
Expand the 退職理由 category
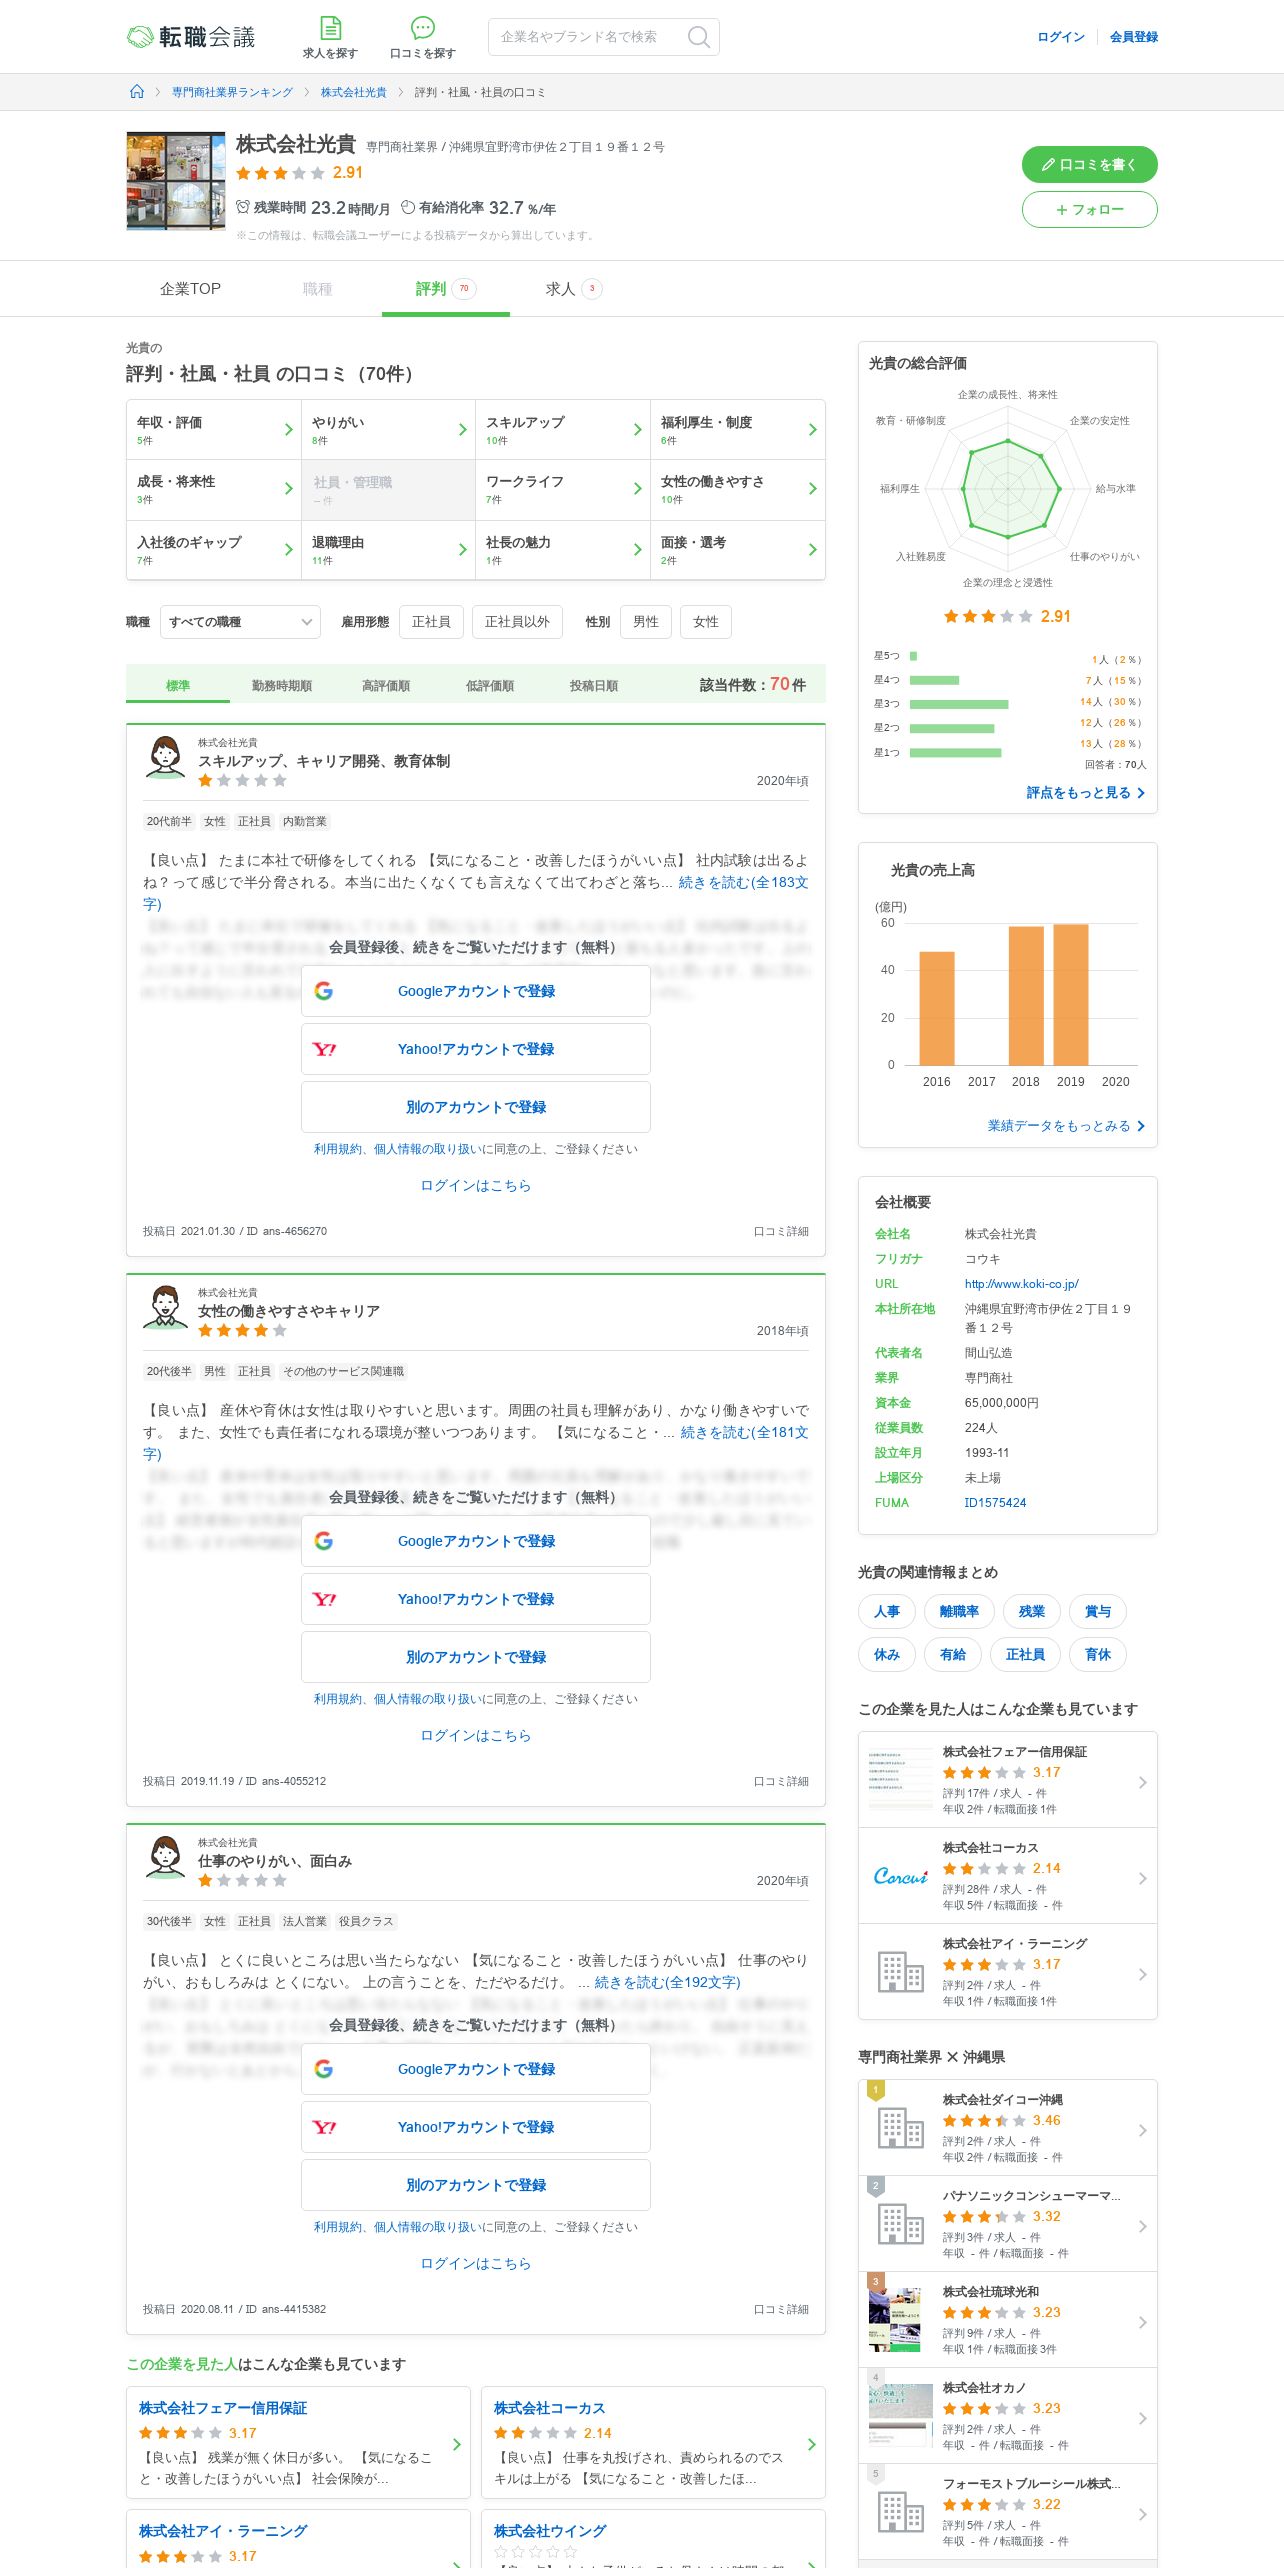point(388,550)
